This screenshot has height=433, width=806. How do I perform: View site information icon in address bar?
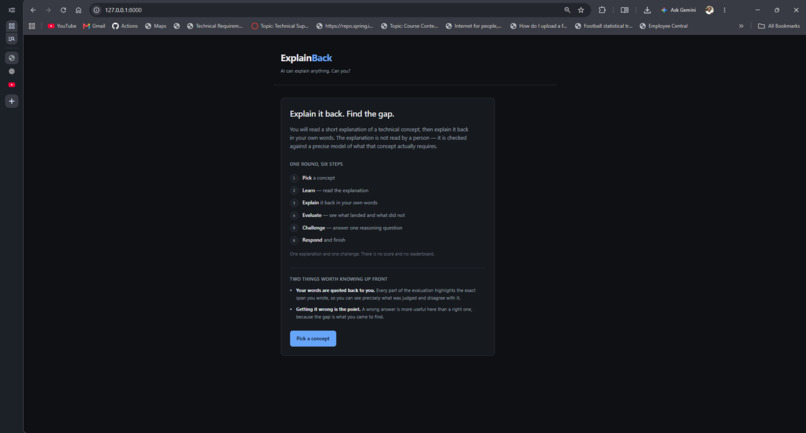pos(97,10)
